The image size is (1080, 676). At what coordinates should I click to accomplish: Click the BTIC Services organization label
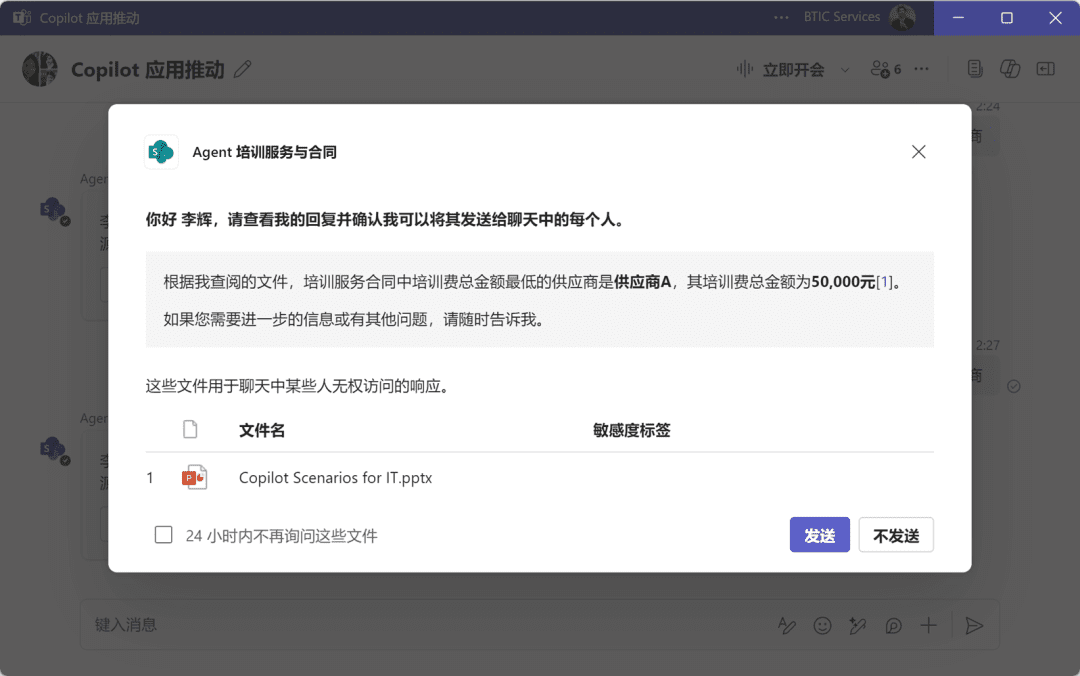[842, 17]
